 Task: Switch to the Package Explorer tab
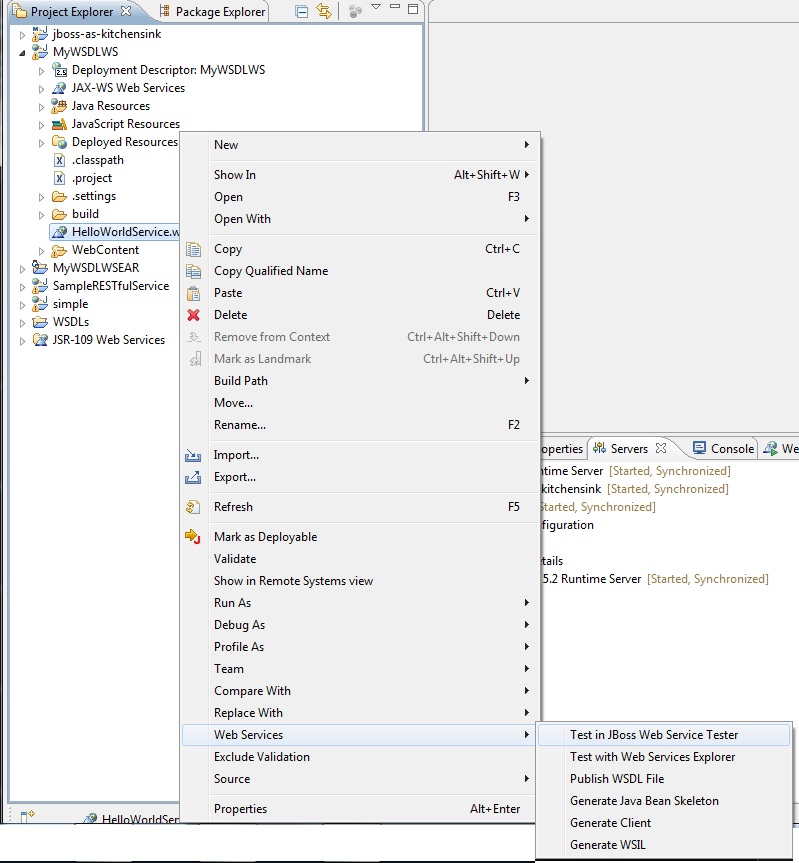212,12
